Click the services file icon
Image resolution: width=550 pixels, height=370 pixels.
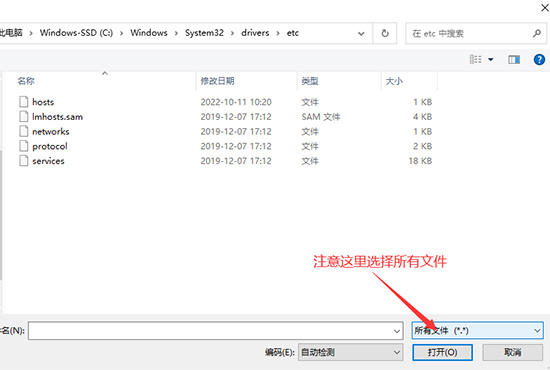[24, 161]
